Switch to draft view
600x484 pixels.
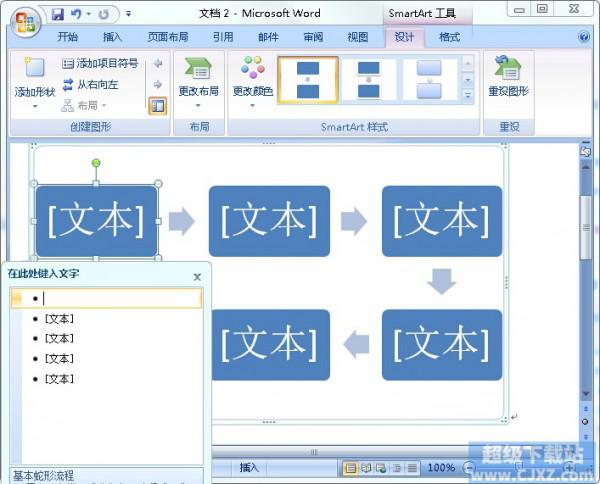click(412, 468)
